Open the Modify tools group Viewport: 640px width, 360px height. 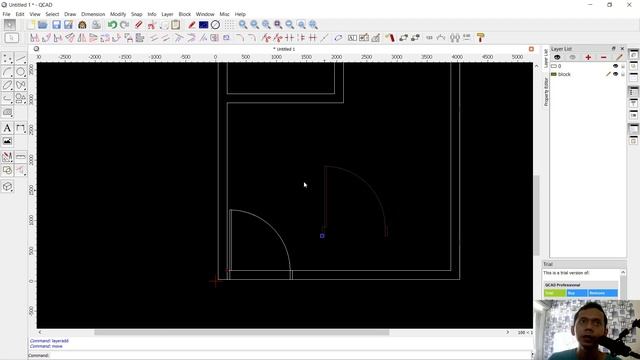click(7, 157)
